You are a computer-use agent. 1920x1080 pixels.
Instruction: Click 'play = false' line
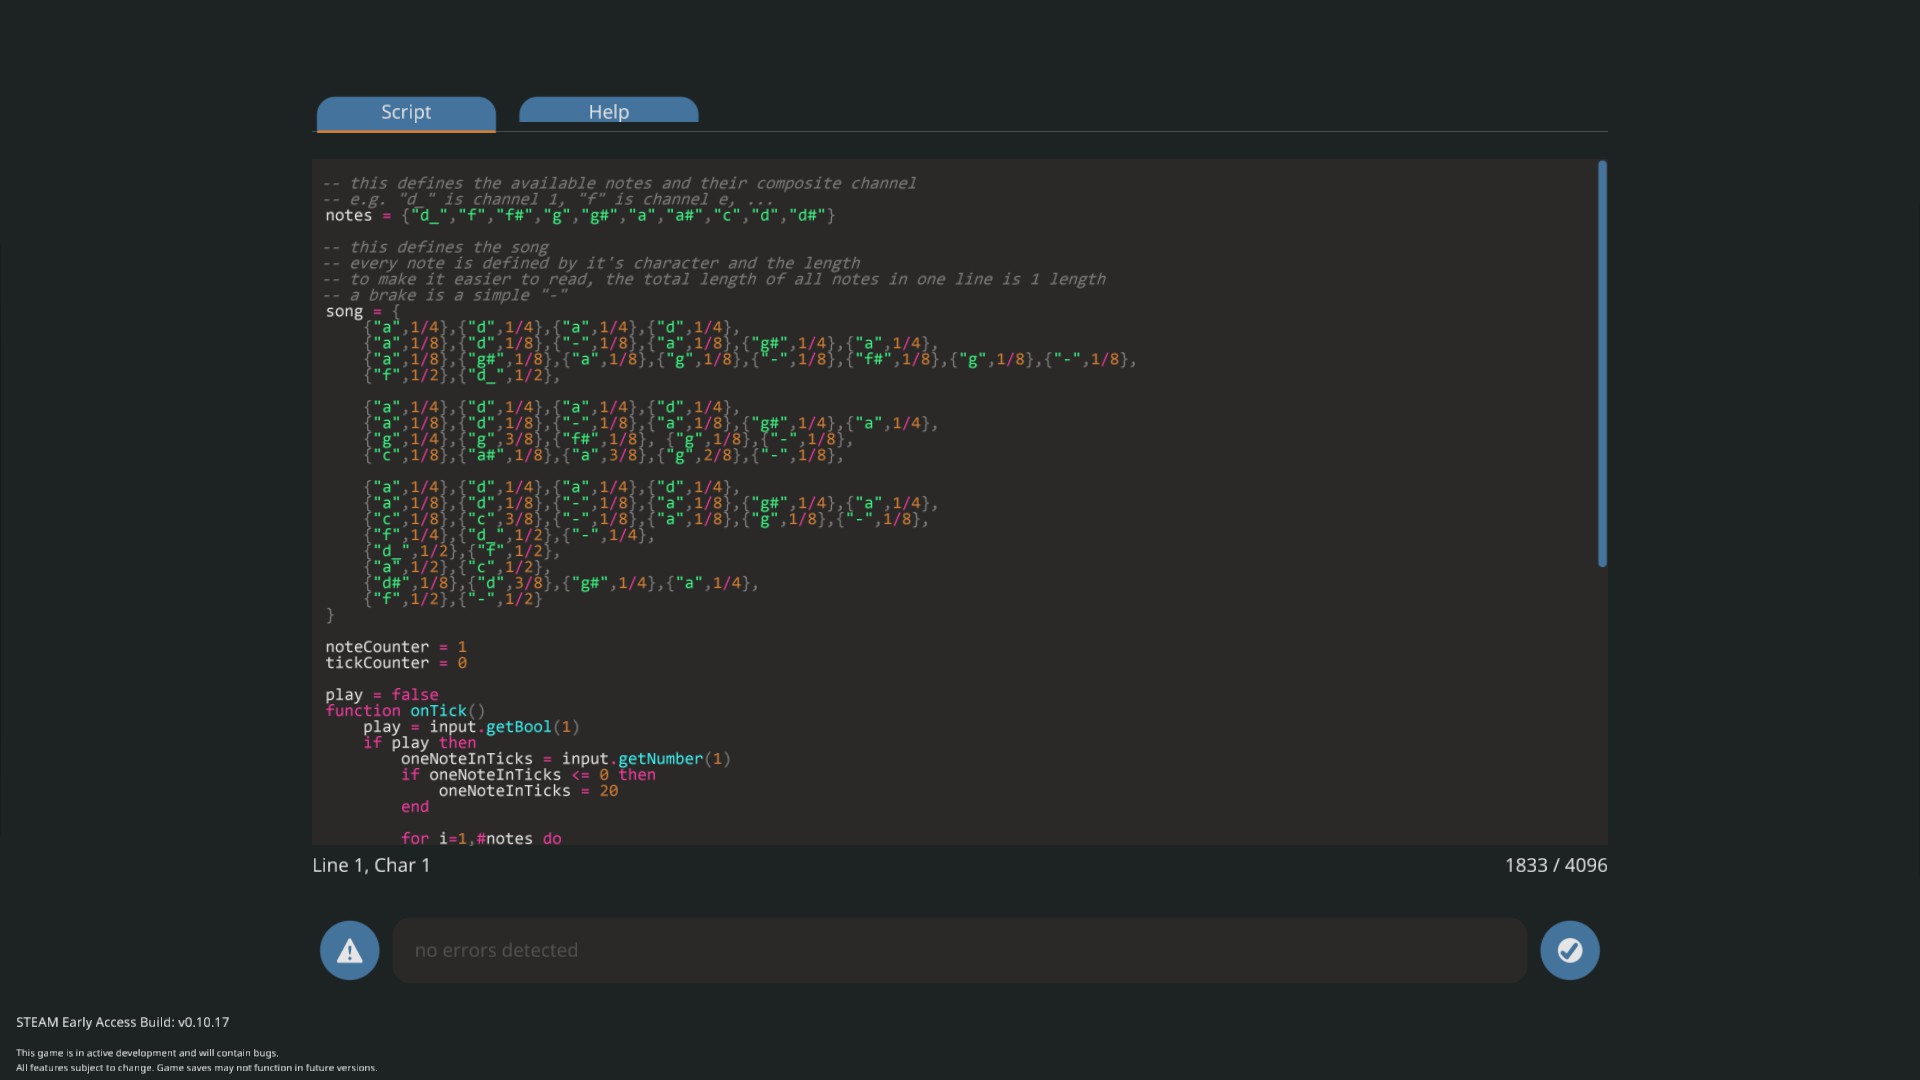point(382,695)
